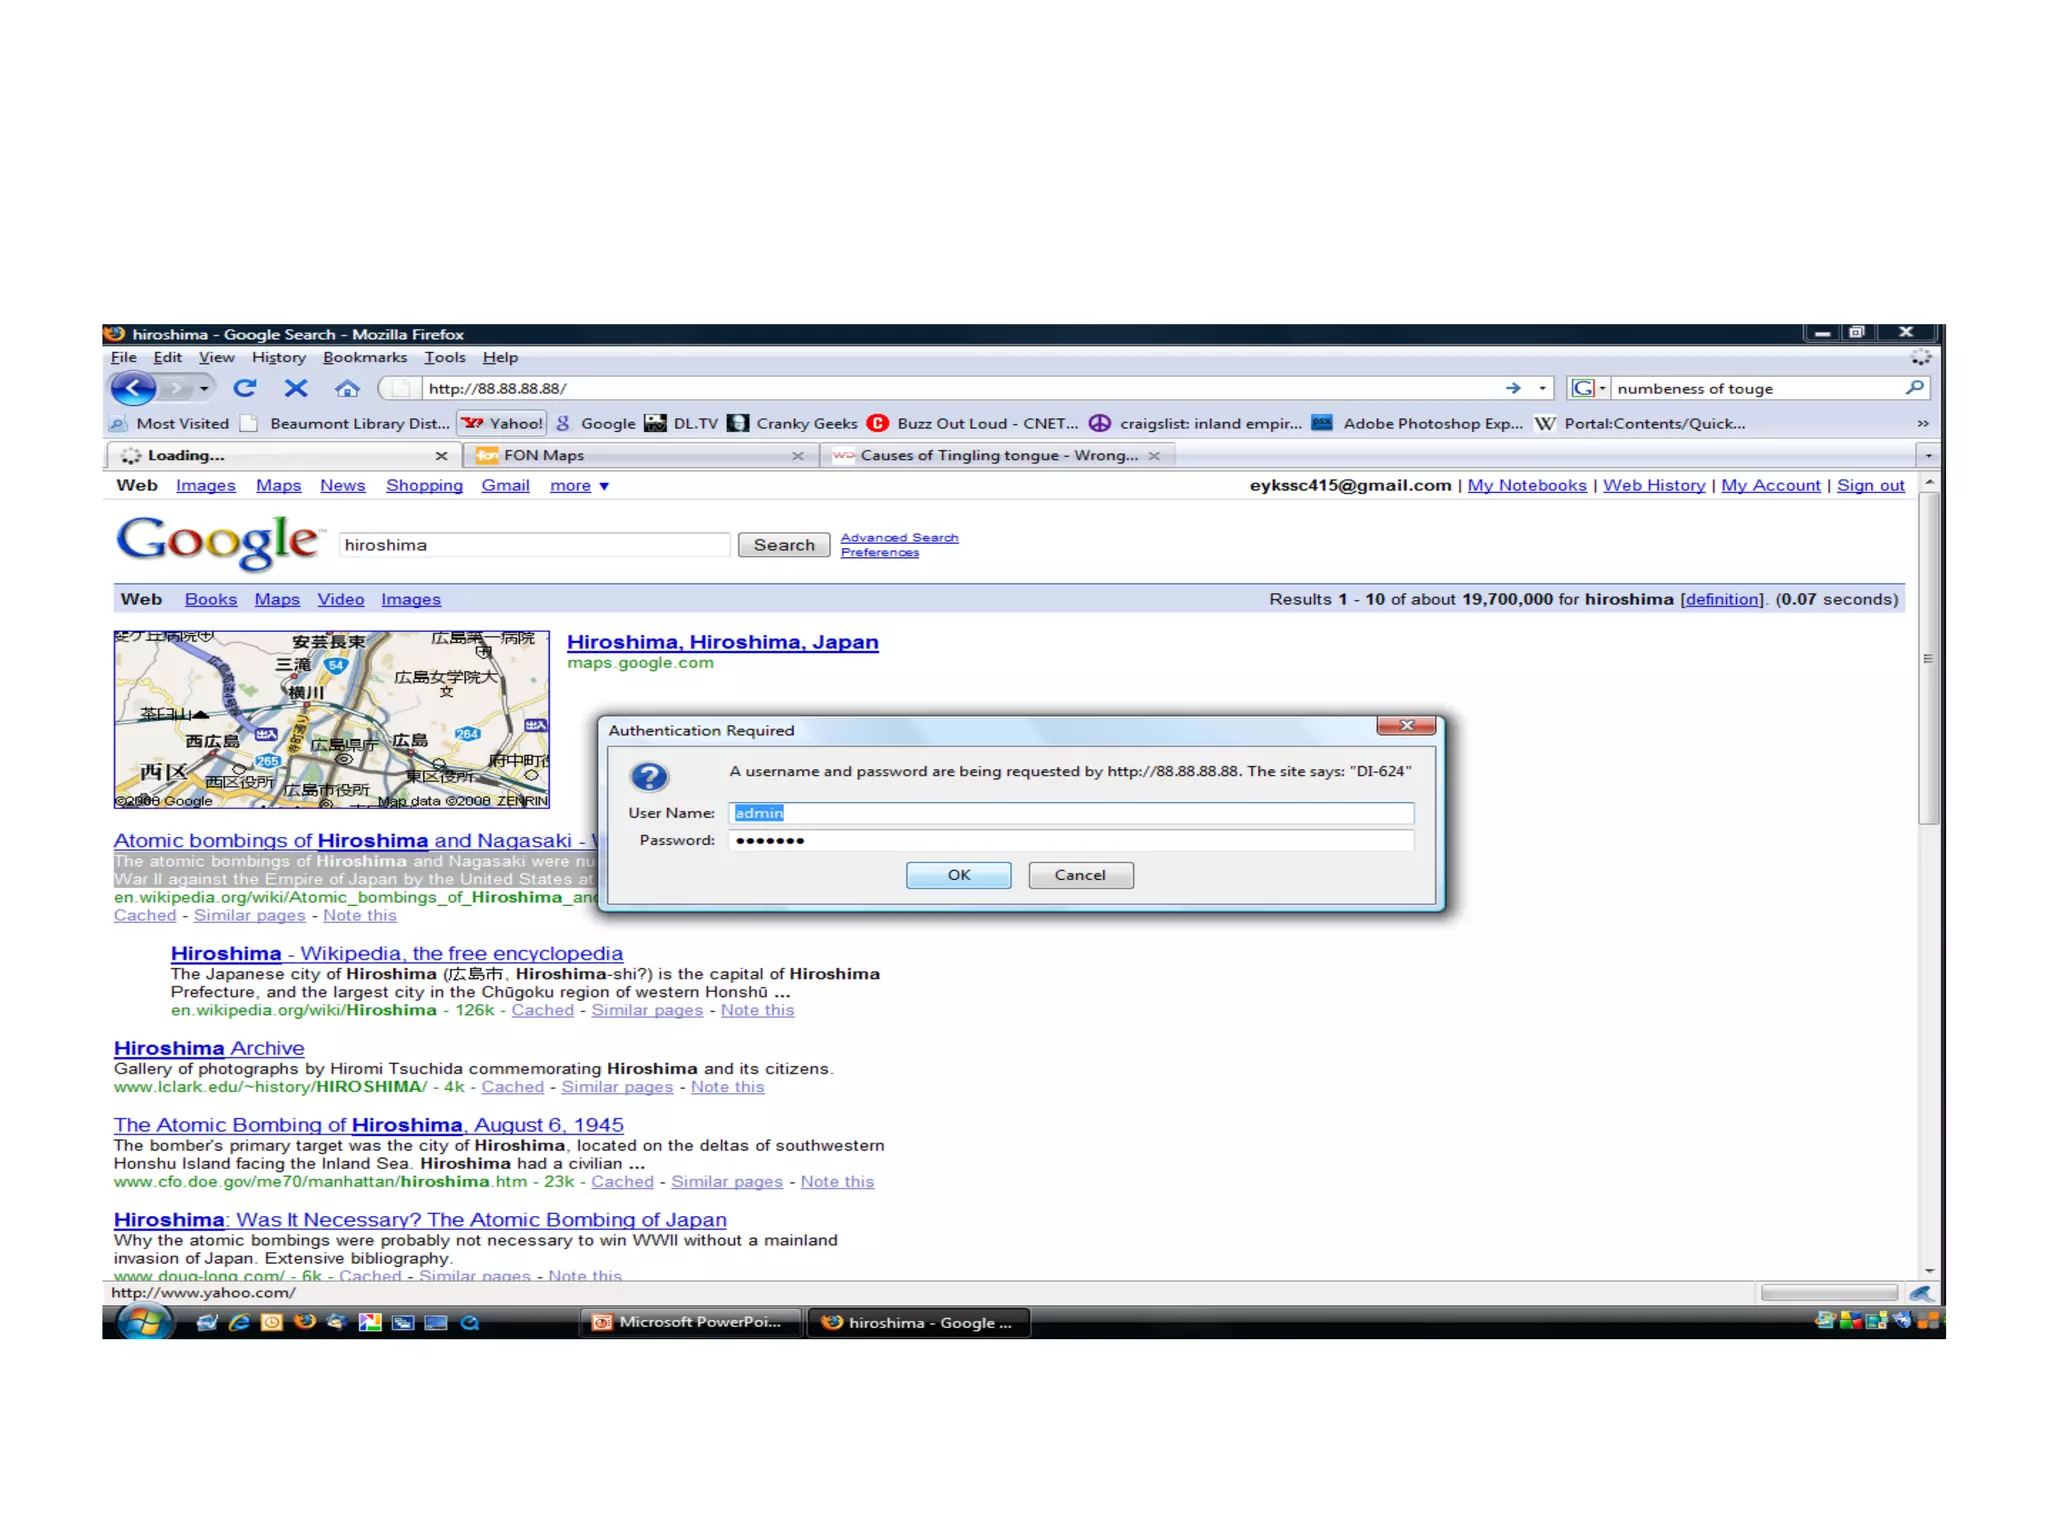Viewport: 2048px width, 1536px height.
Task: Click the Go arrow in address bar
Action: (x=1513, y=388)
